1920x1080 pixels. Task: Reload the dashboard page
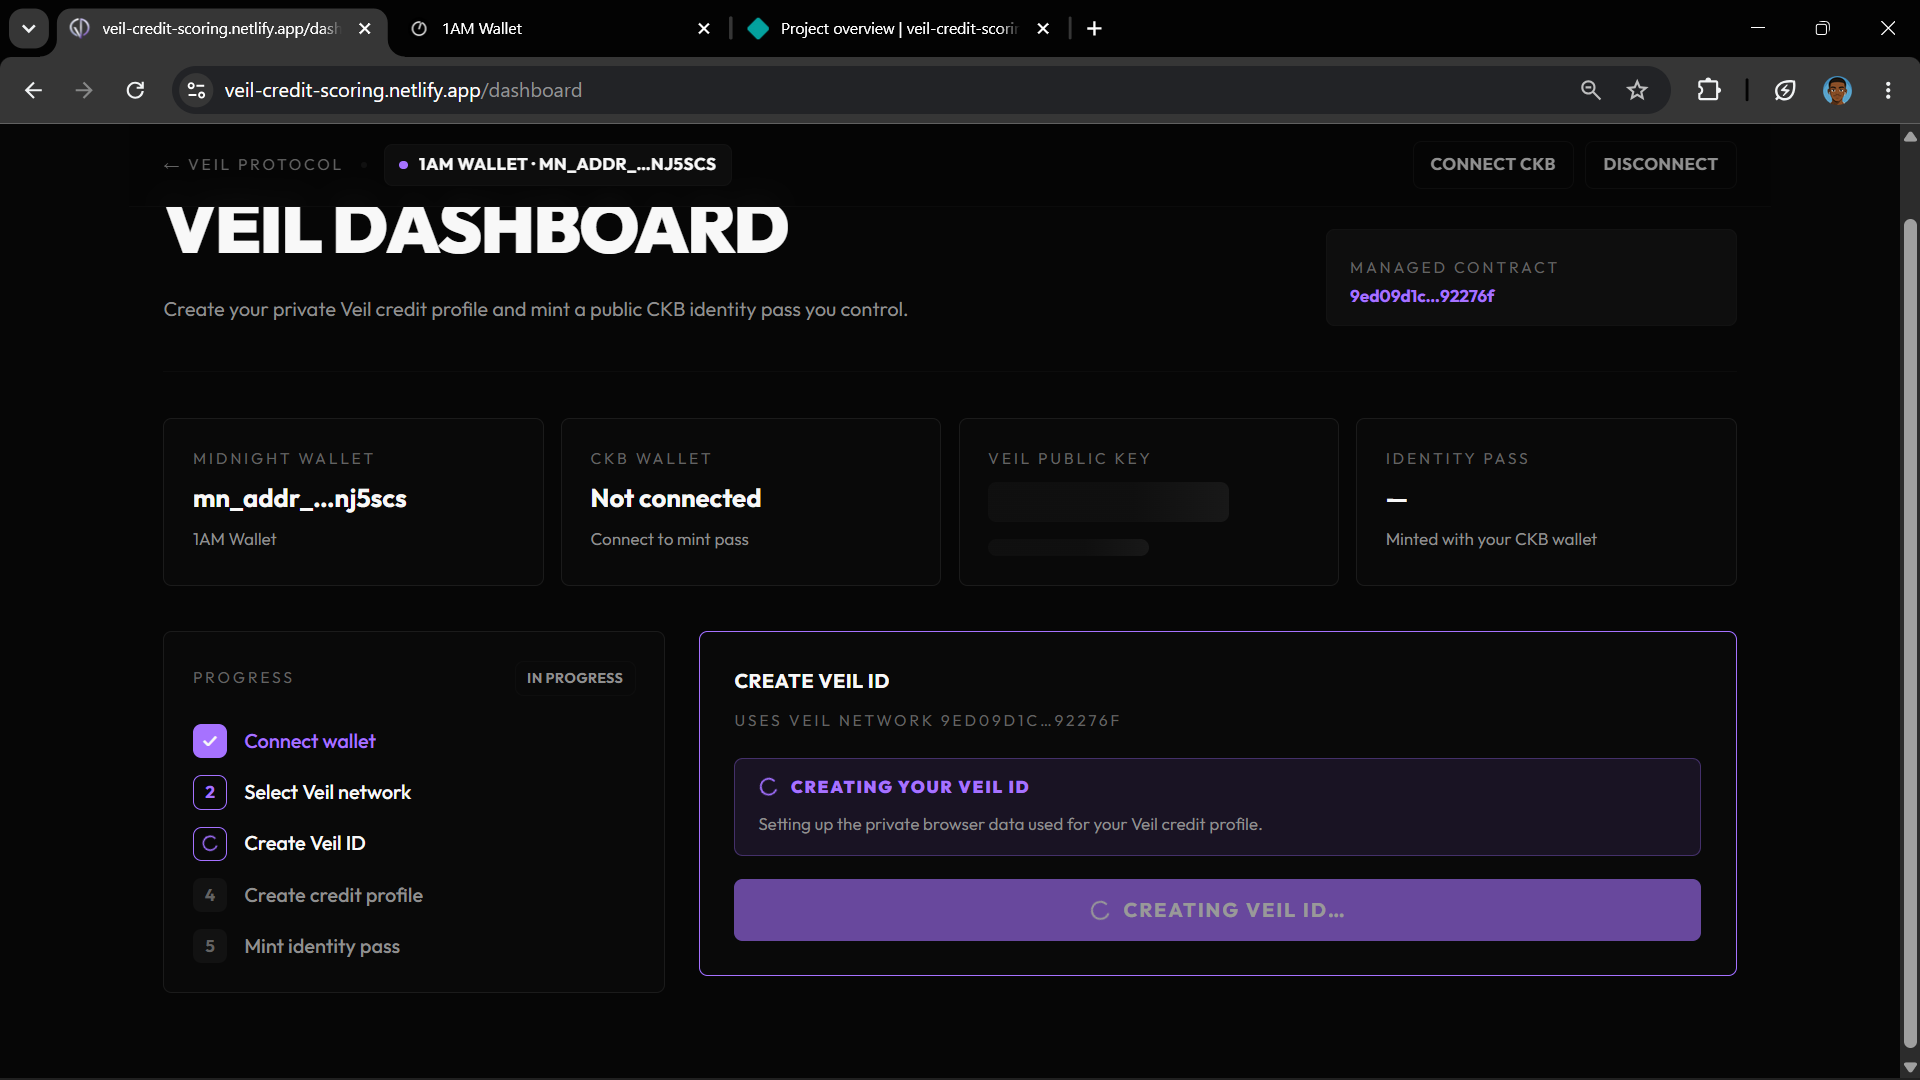pos(135,90)
